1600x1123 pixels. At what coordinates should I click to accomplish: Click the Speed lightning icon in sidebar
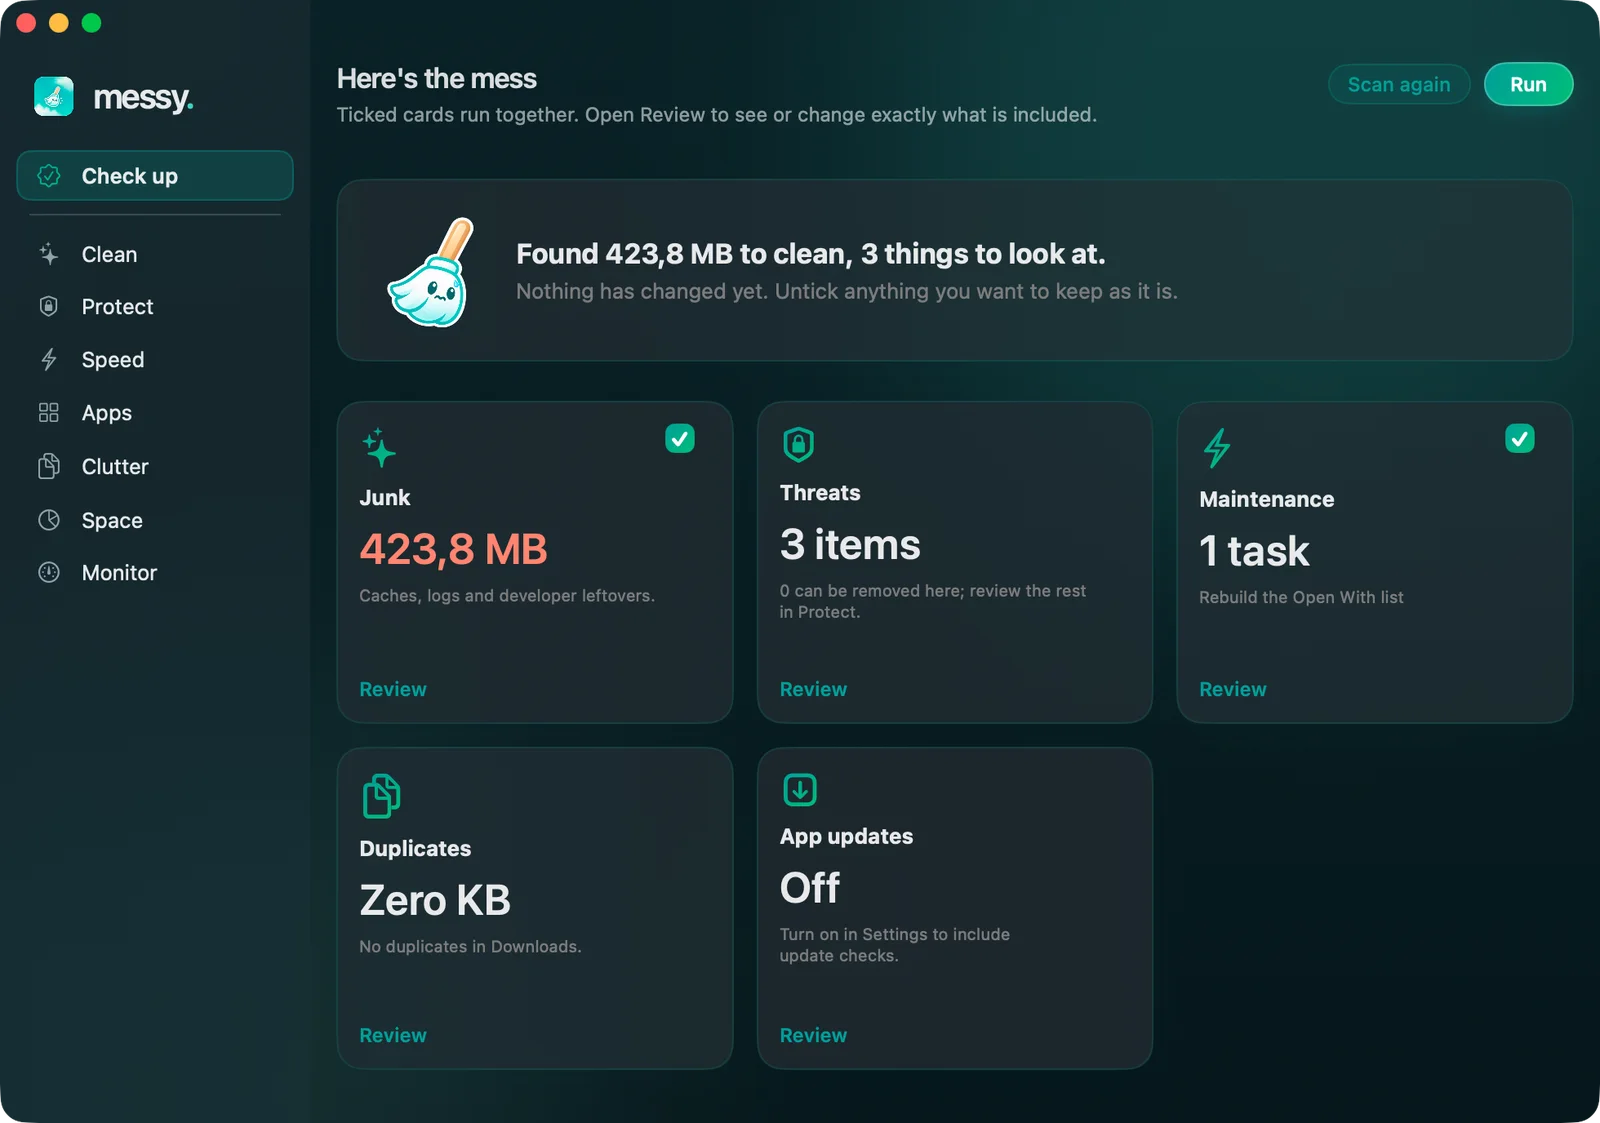coord(49,359)
